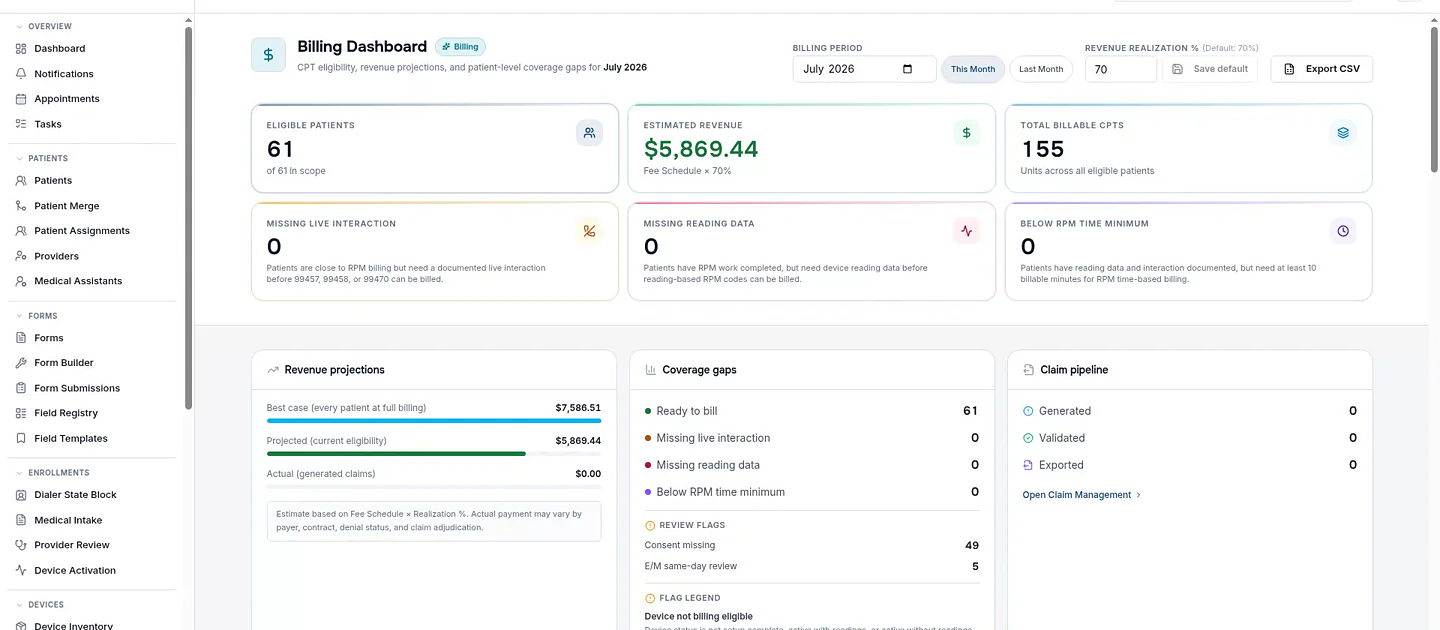
Task: Click the Missing Reading Data pulse icon
Action: point(966,230)
